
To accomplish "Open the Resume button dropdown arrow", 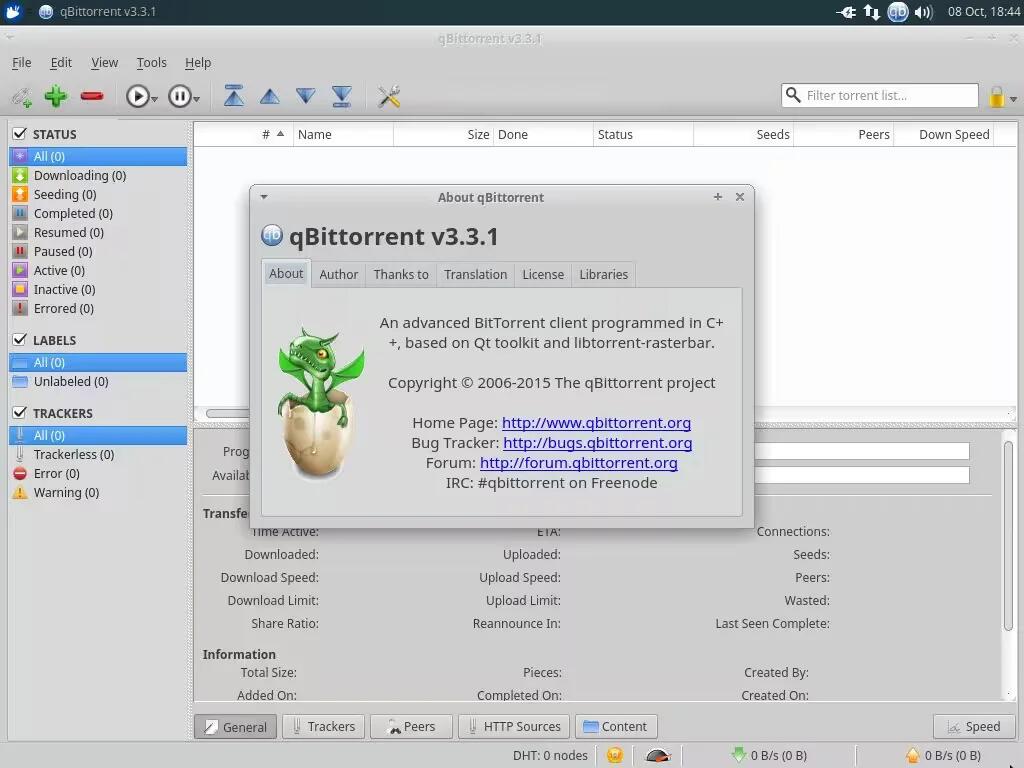I will pos(155,99).
